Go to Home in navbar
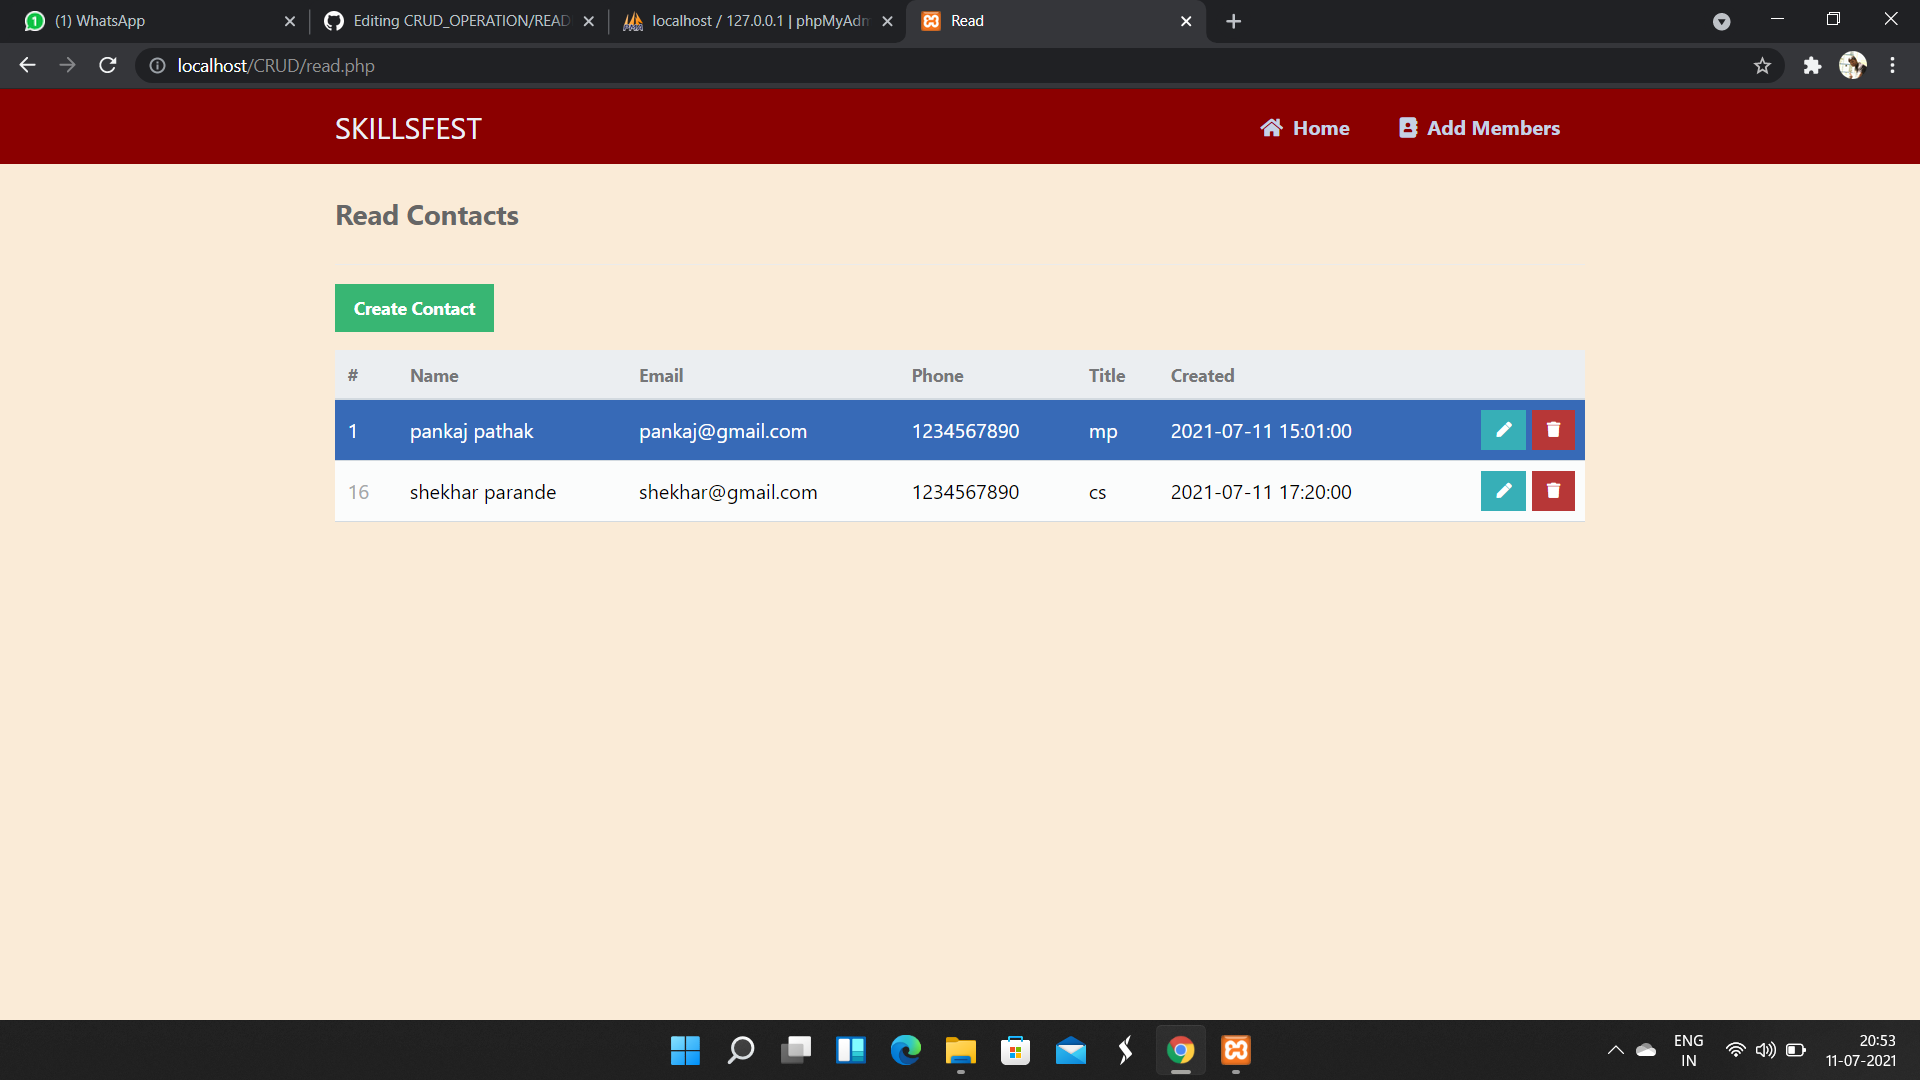 tap(1305, 128)
